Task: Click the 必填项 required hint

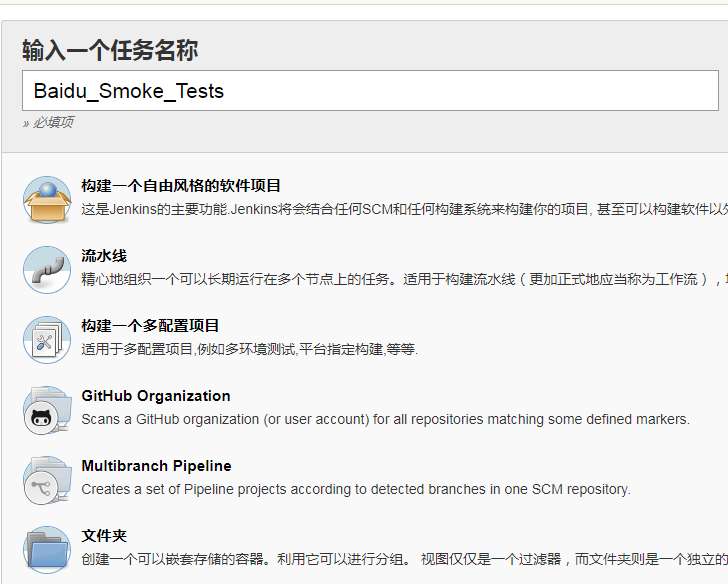Action: point(48,123)
